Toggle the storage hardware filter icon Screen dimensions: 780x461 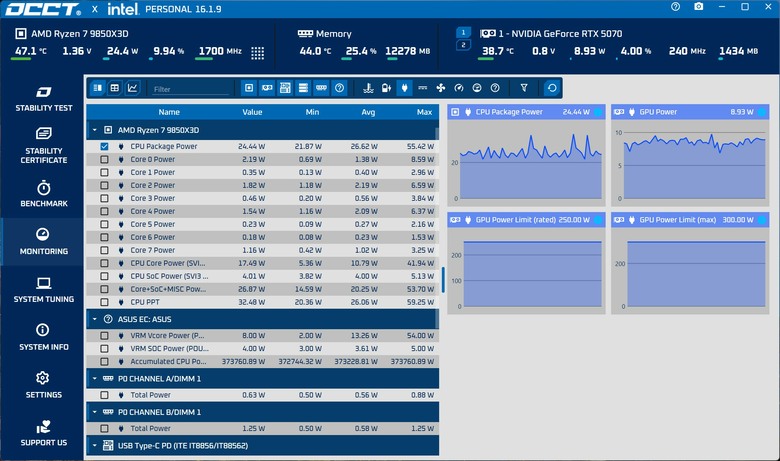[x=303, y=88]
